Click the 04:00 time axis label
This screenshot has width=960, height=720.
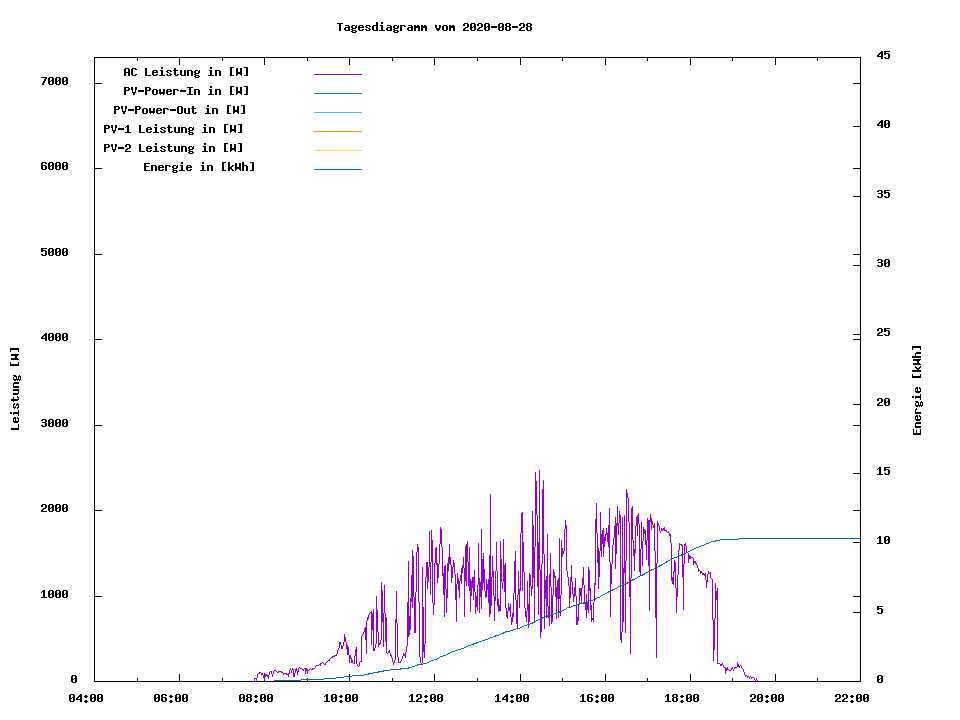[x=86, y=698]
